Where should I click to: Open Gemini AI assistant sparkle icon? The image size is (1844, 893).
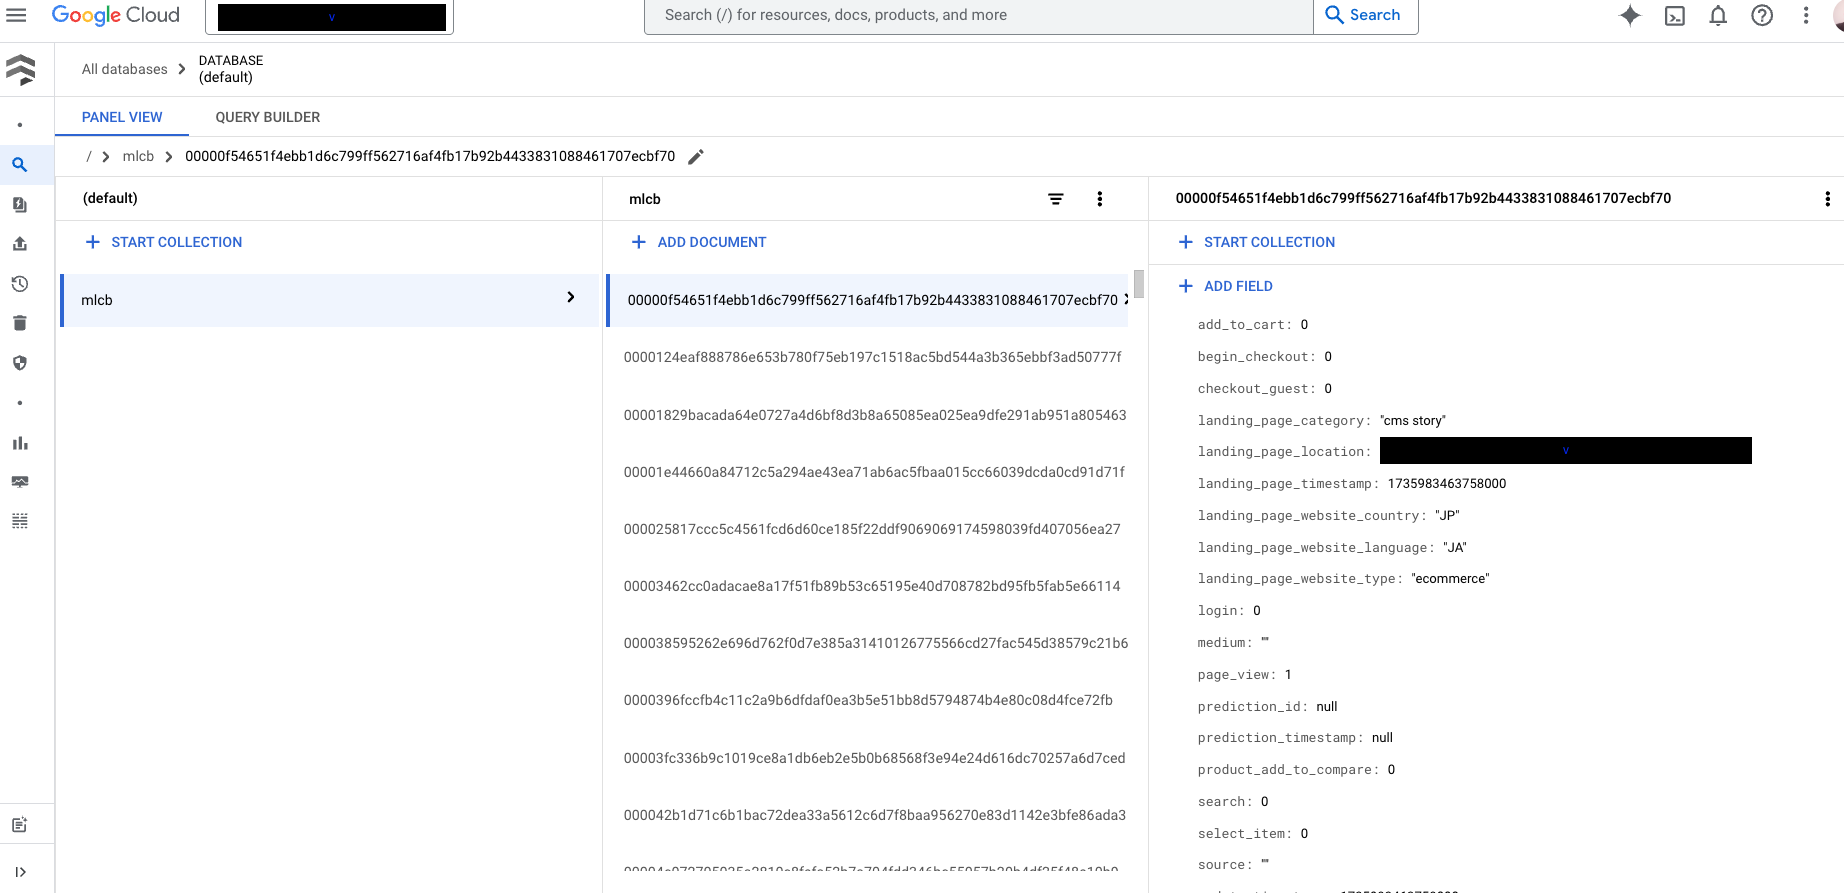1630,15
